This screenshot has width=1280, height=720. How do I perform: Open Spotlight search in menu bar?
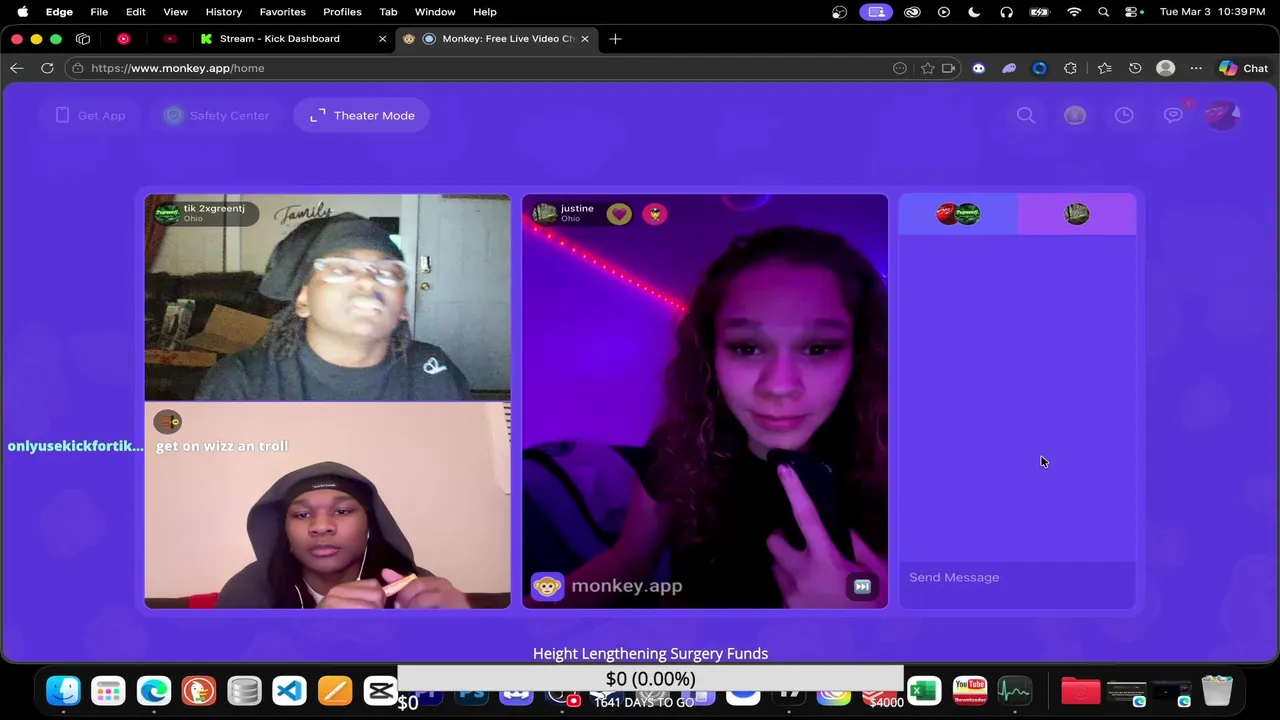coord(1103,12)
